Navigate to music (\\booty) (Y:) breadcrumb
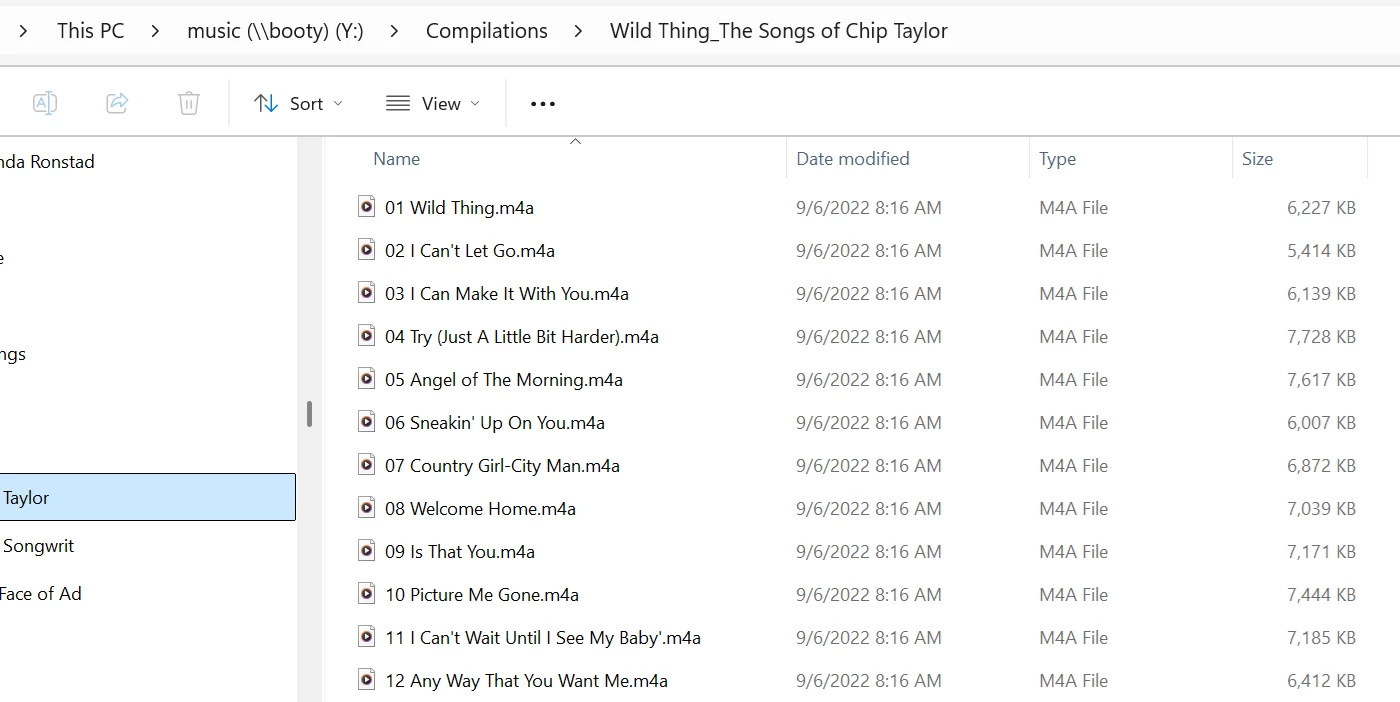The width and height of the screenshot is (1400, 702). (x=275, y=31)
